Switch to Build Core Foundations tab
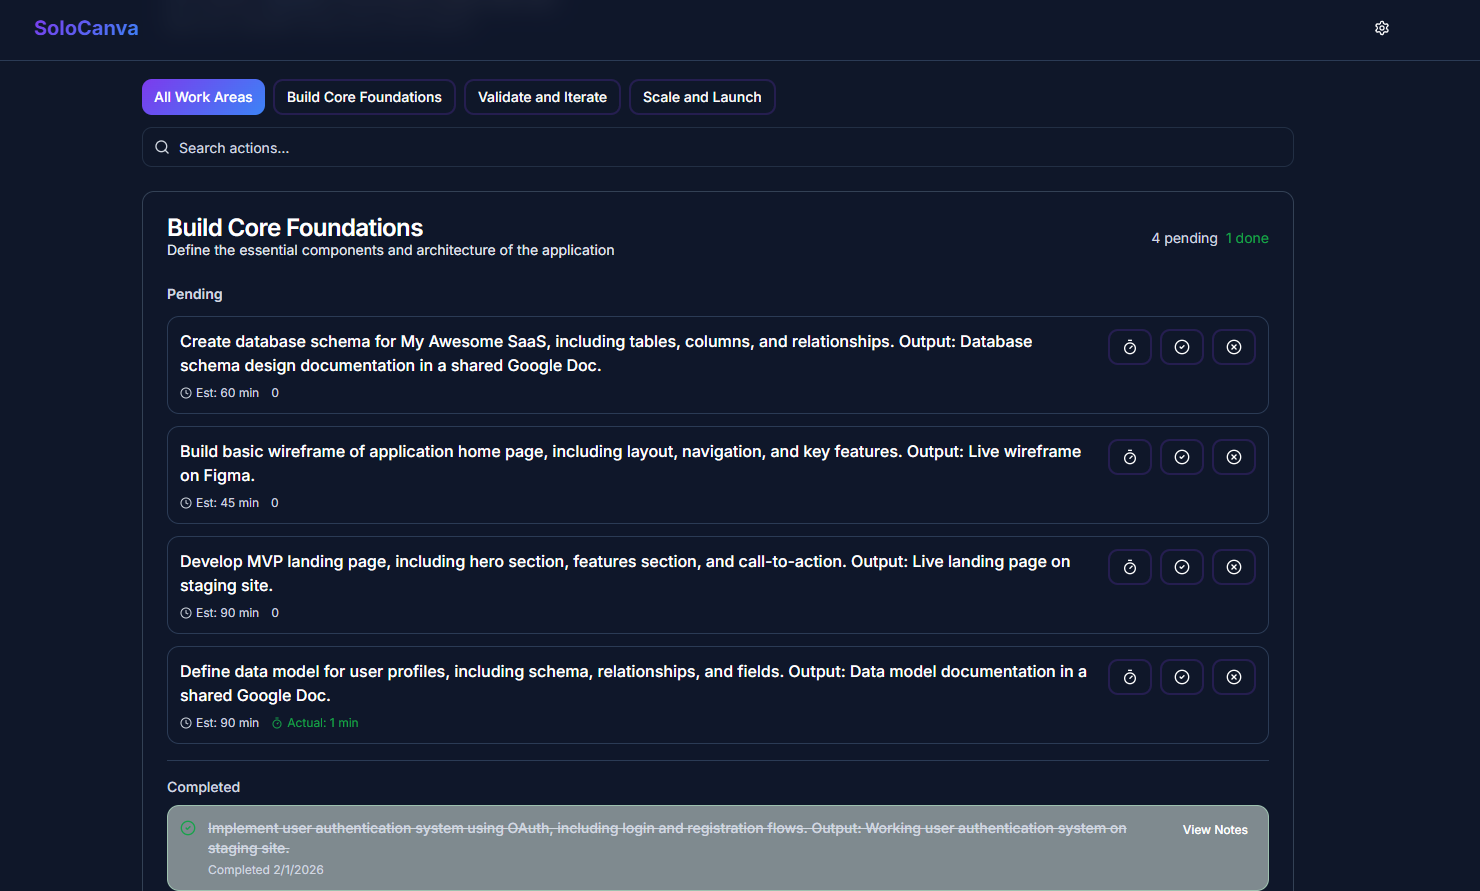 pos(364,97)
